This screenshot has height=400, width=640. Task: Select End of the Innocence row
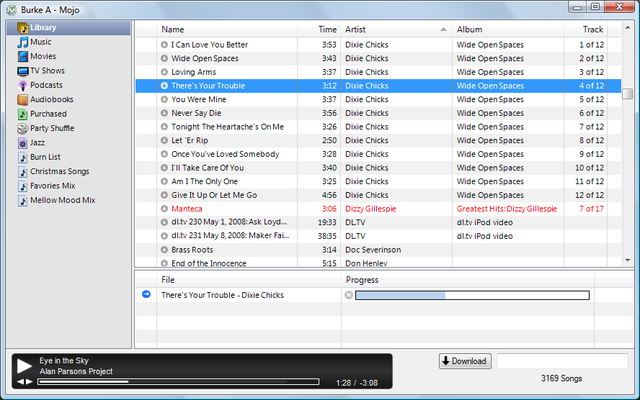(378, 263)
